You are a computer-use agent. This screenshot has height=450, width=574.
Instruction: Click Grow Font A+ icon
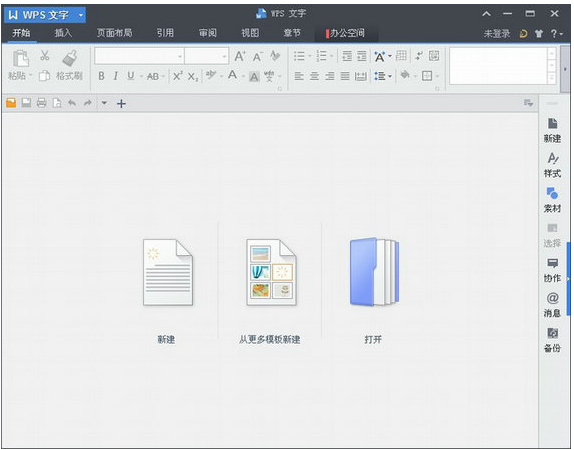coord(240,56)
